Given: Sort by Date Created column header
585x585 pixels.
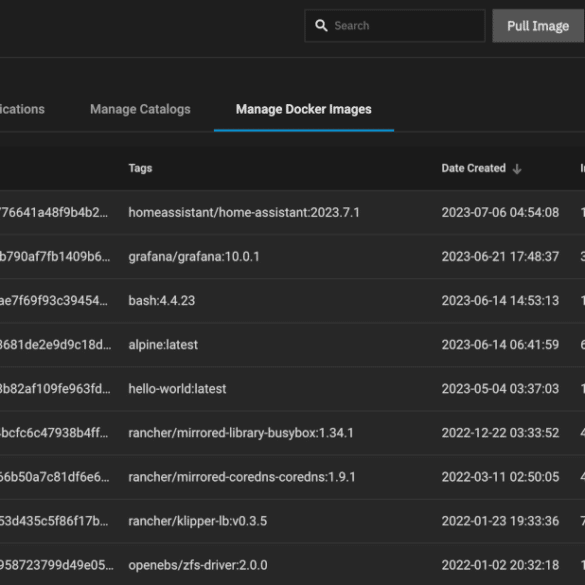Looking at the screenshot, I should point(473,168).
